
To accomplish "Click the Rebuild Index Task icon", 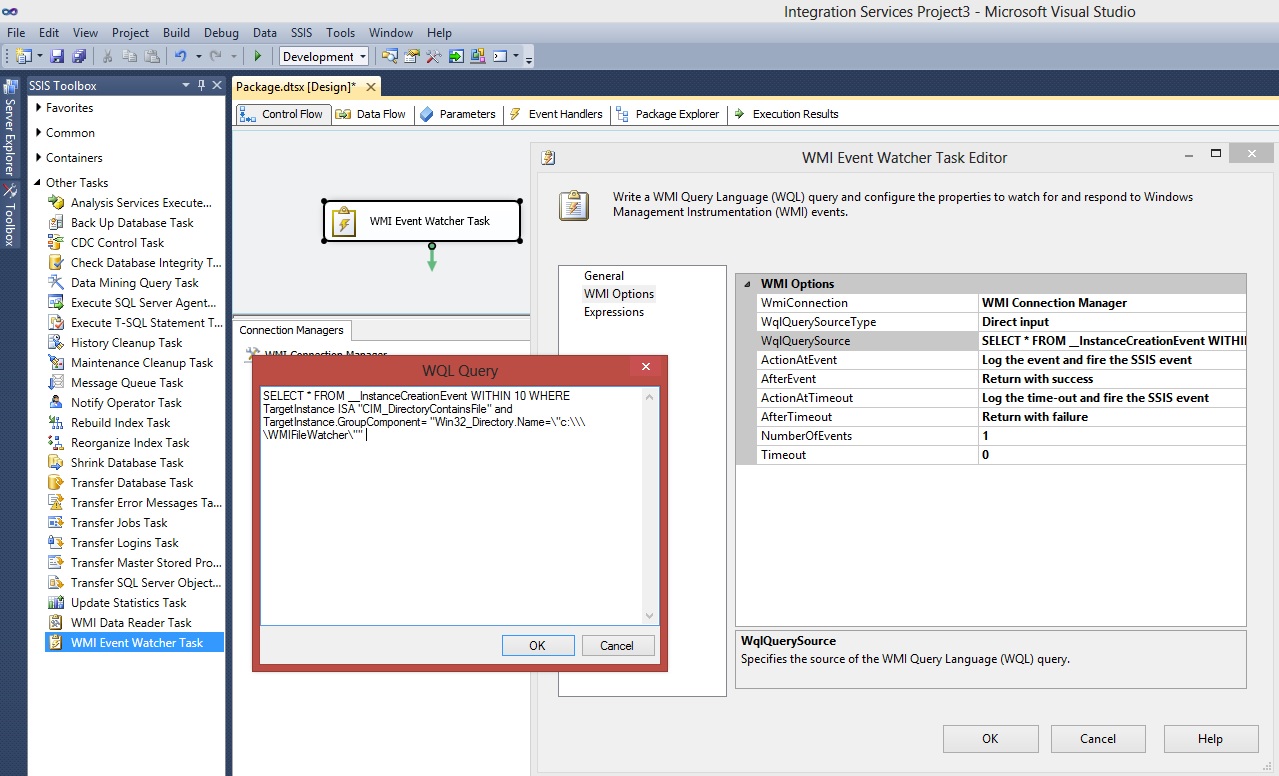I will click(56, 423).
